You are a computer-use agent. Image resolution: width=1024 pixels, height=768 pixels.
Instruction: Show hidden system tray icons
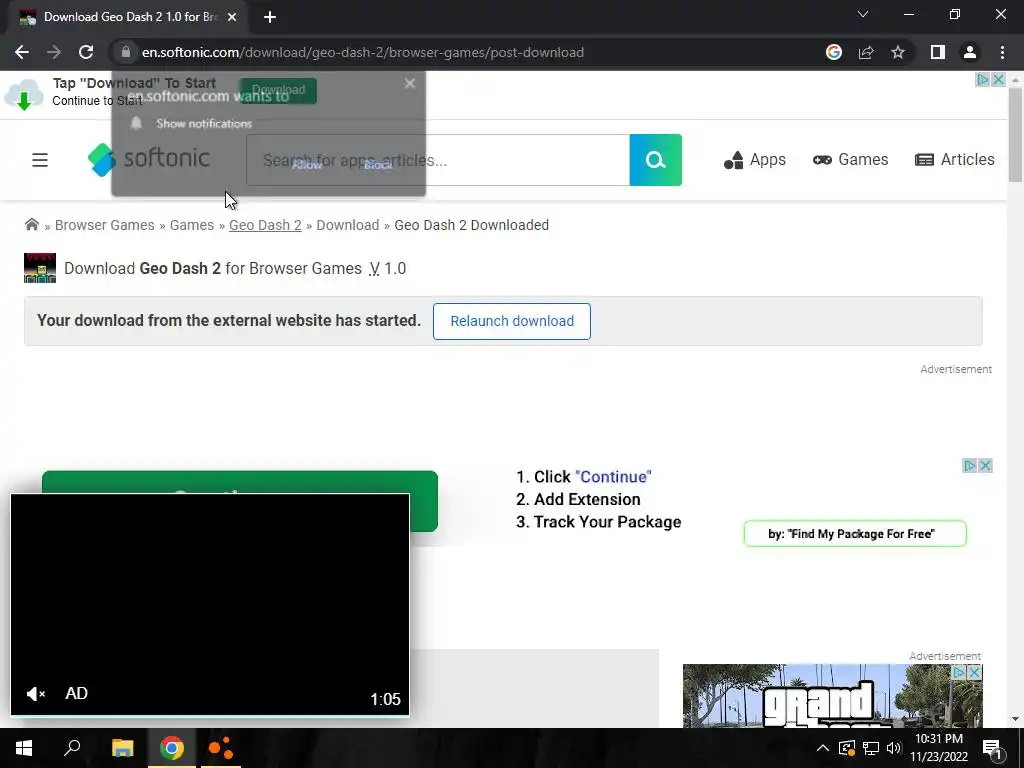(x=823, y=748)
